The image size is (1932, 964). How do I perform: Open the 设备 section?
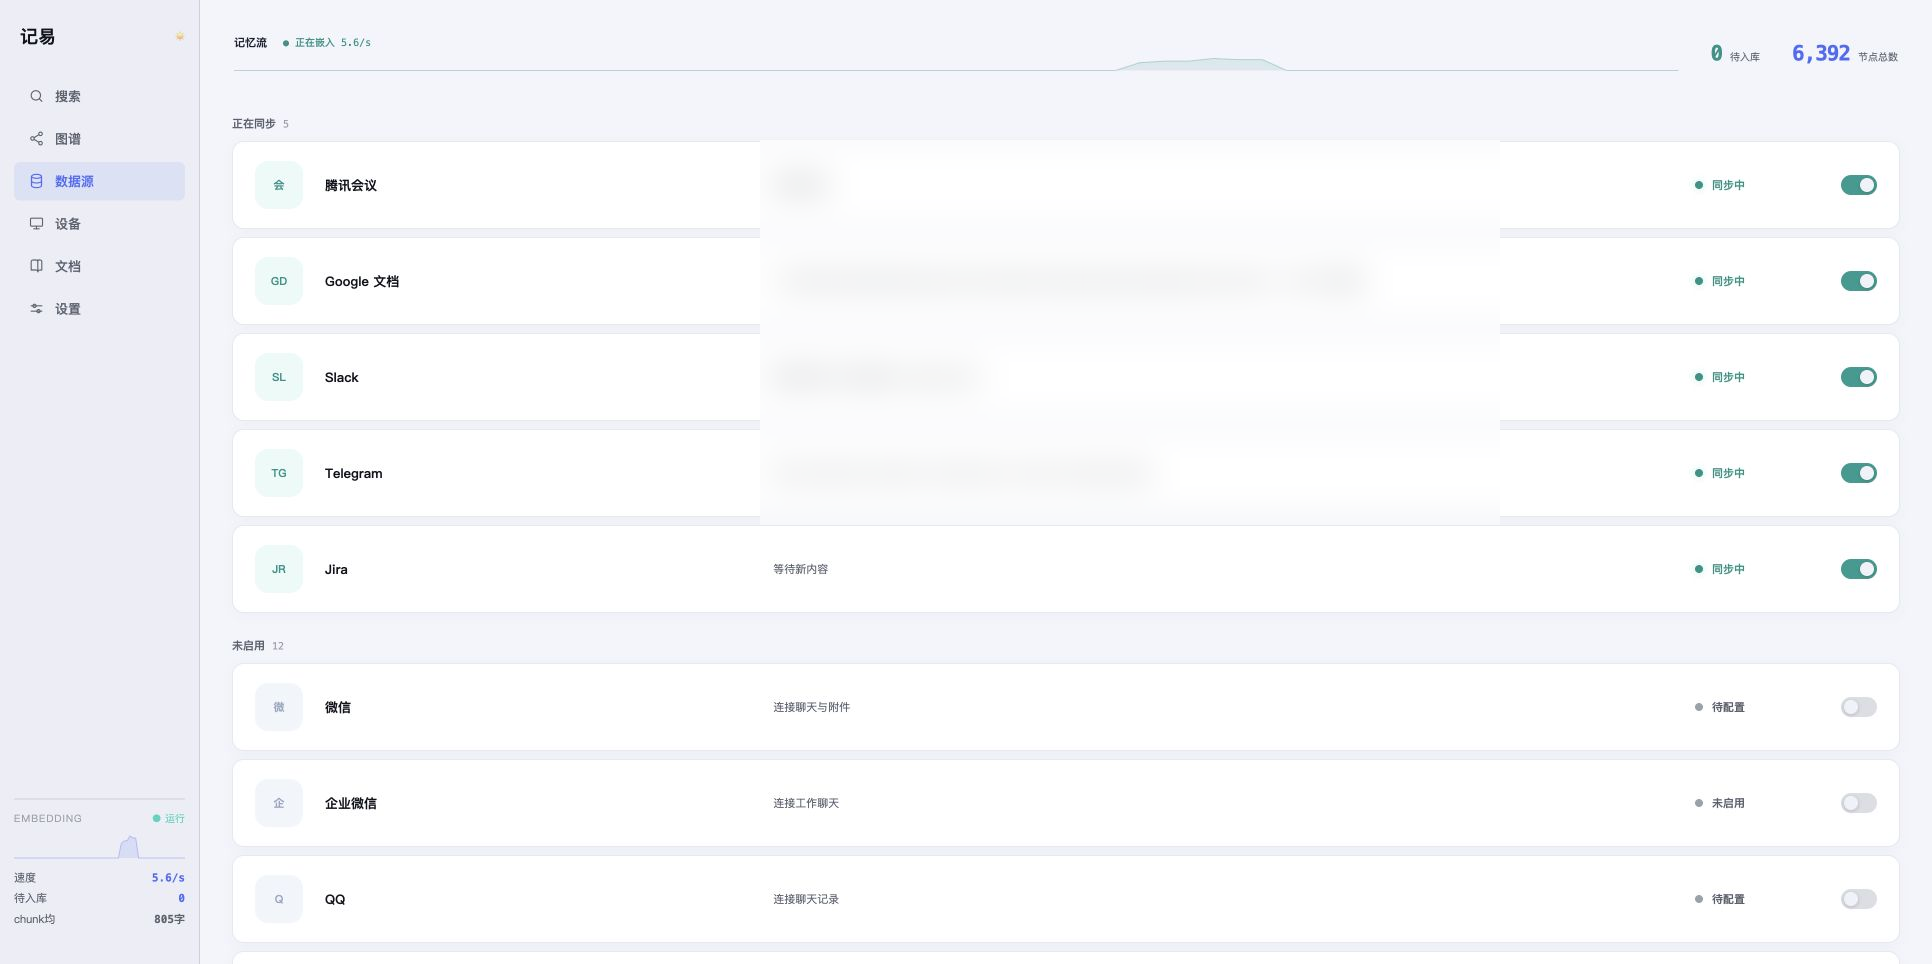(x=99, y=223)
